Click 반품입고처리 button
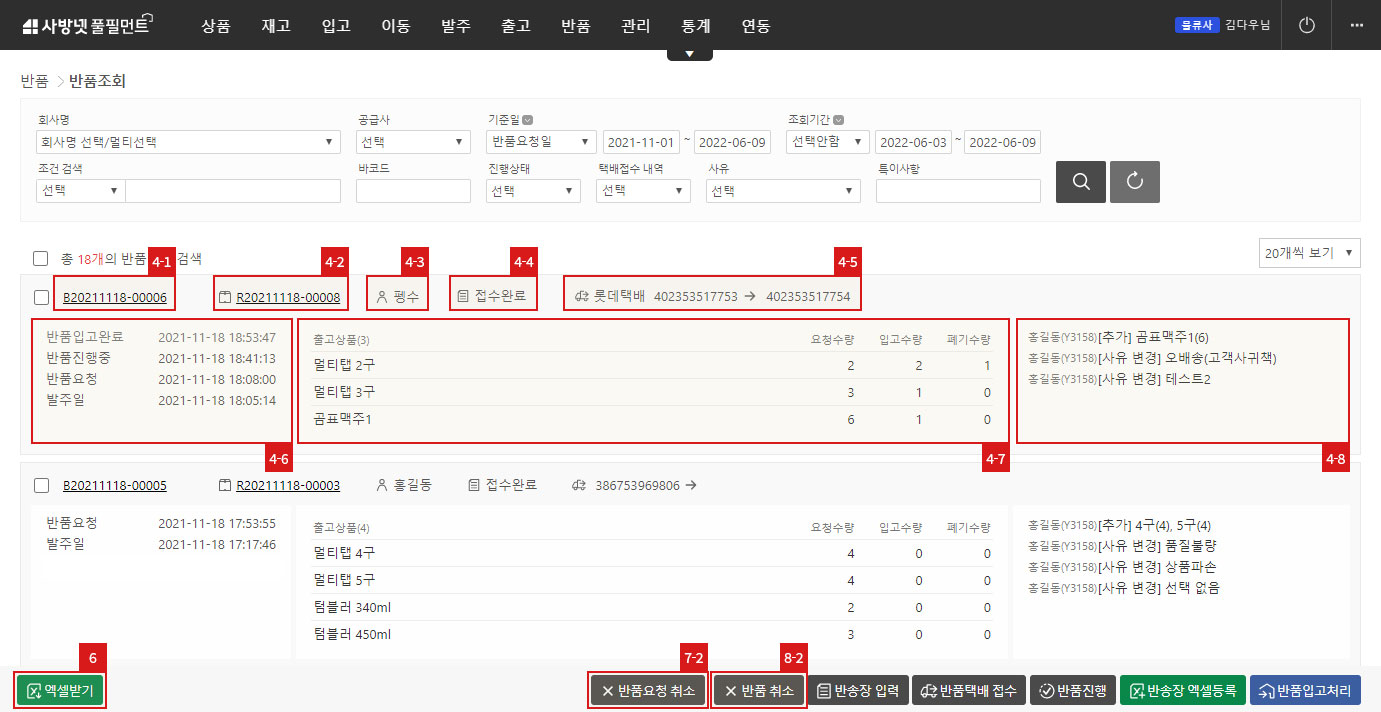 [x=1305, y=691]
